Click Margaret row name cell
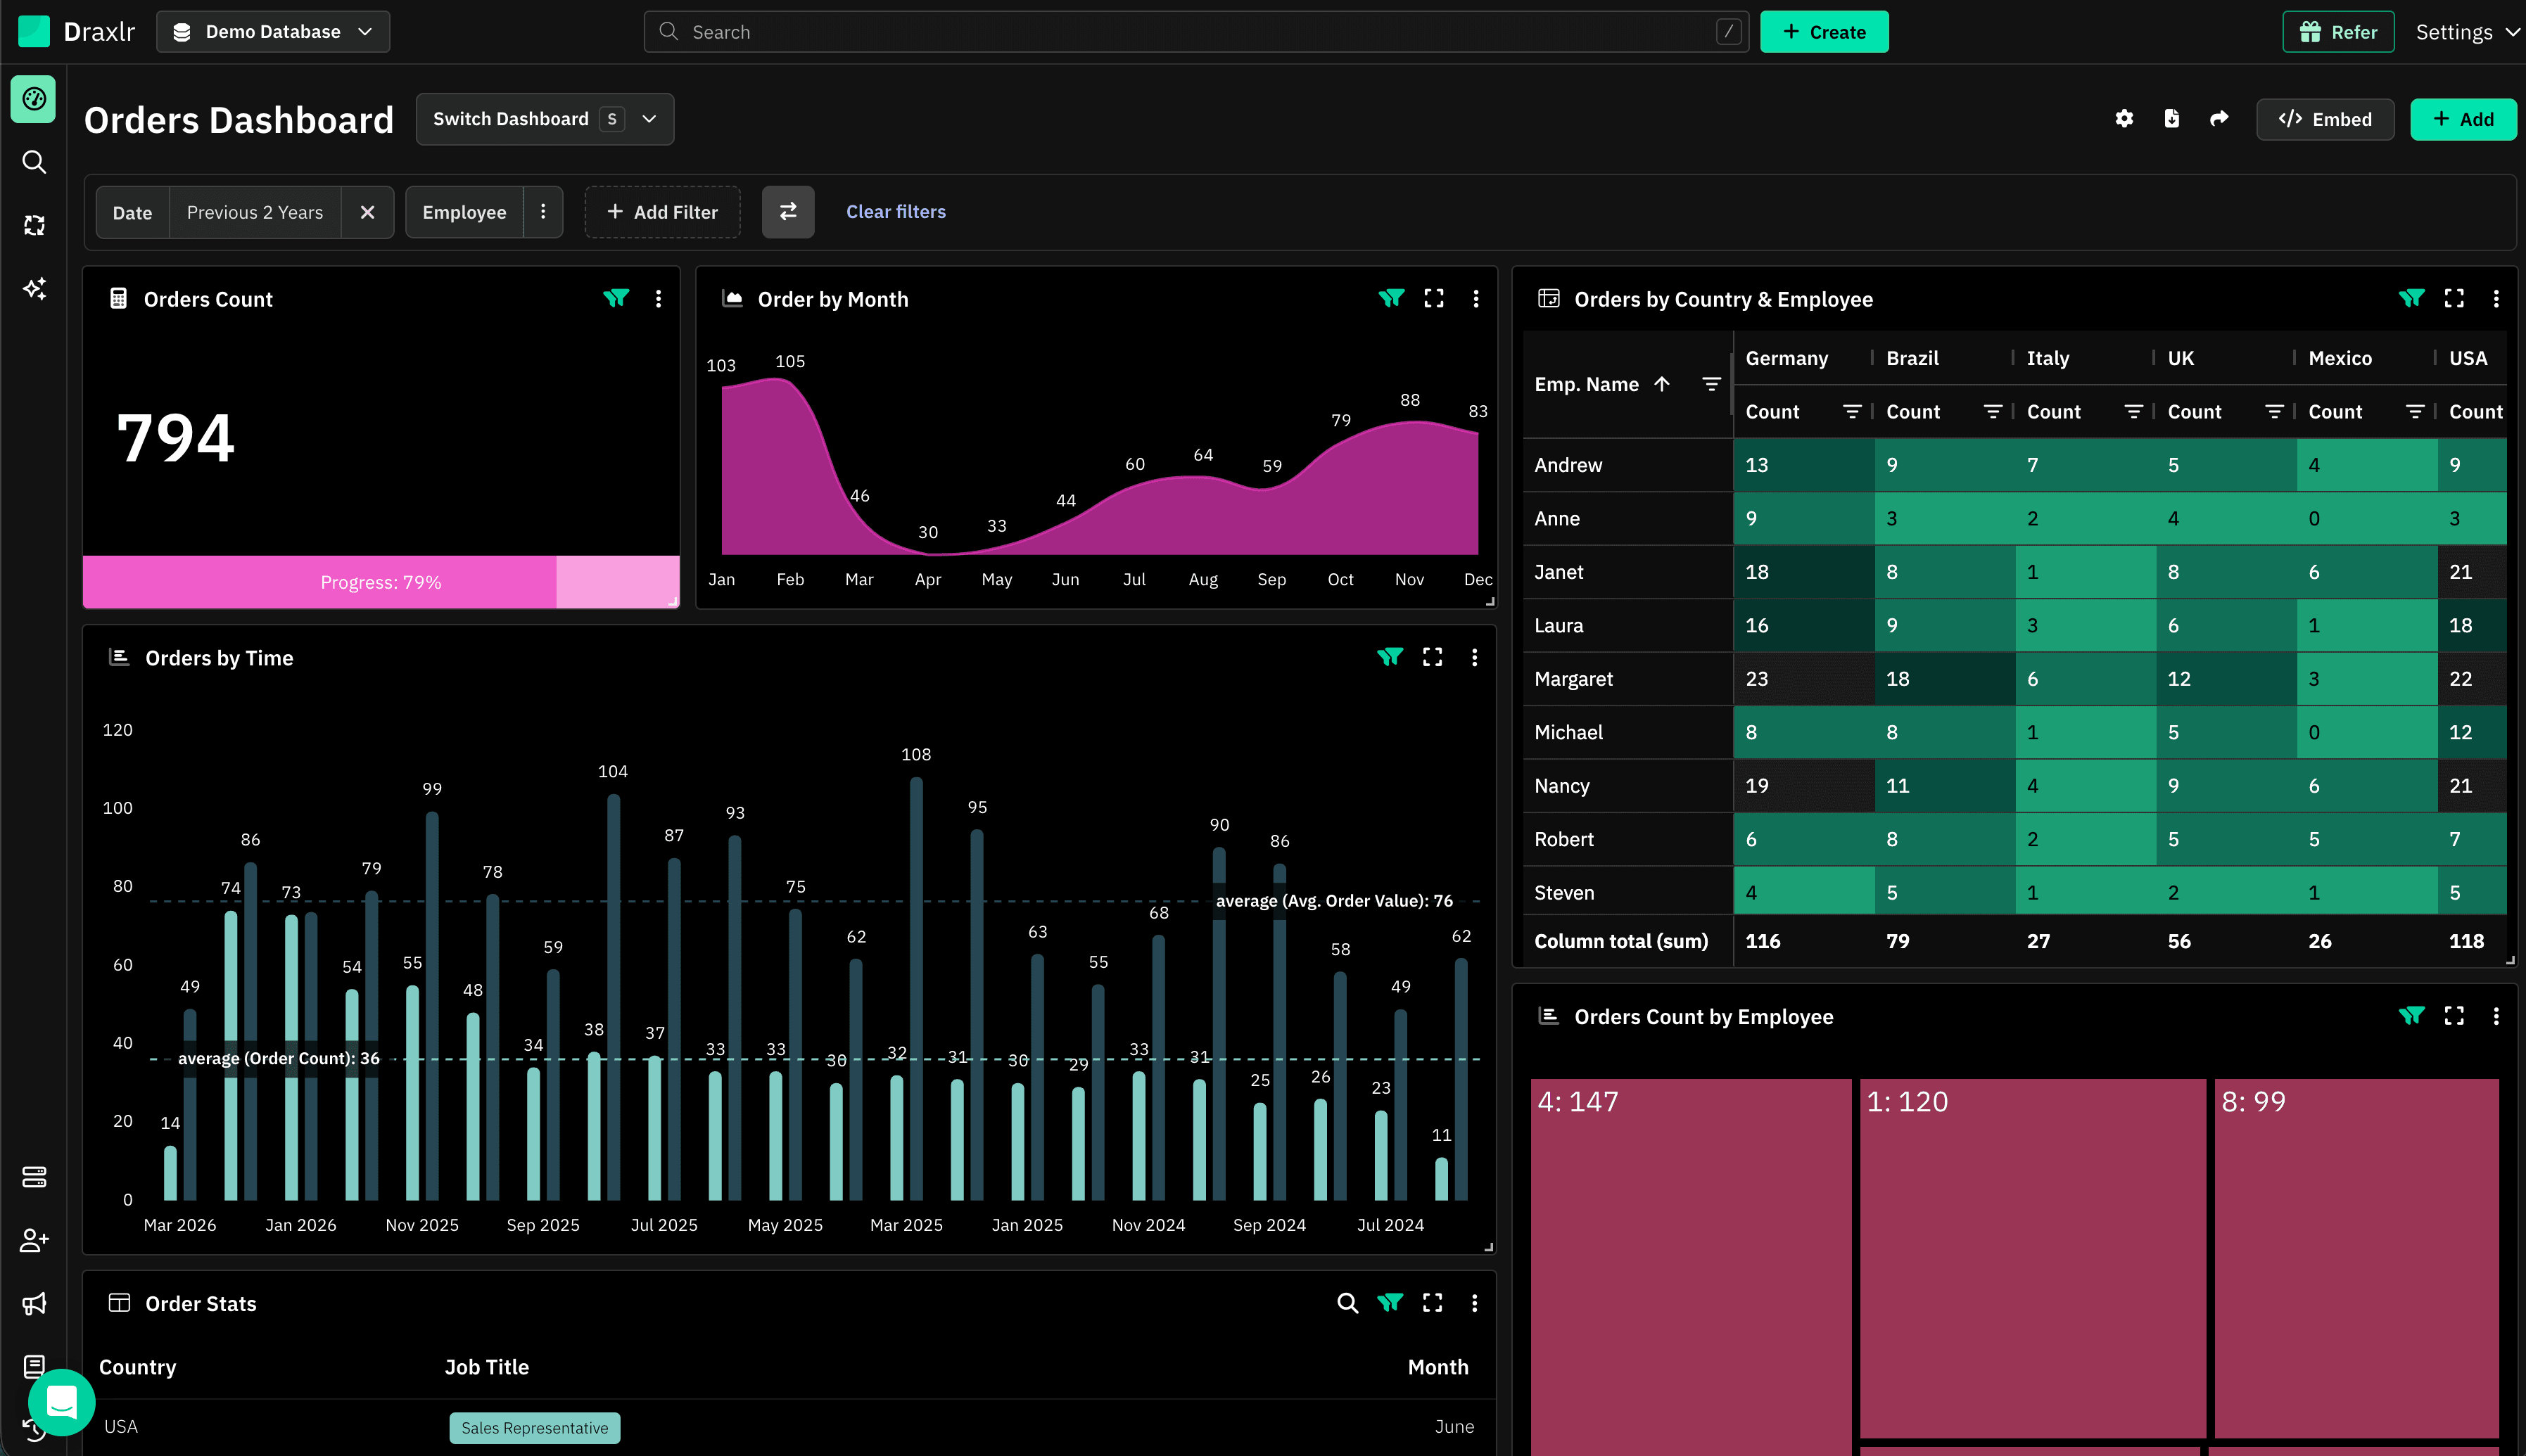This screenshot has width=2526, height=1456. (1628, 679)
